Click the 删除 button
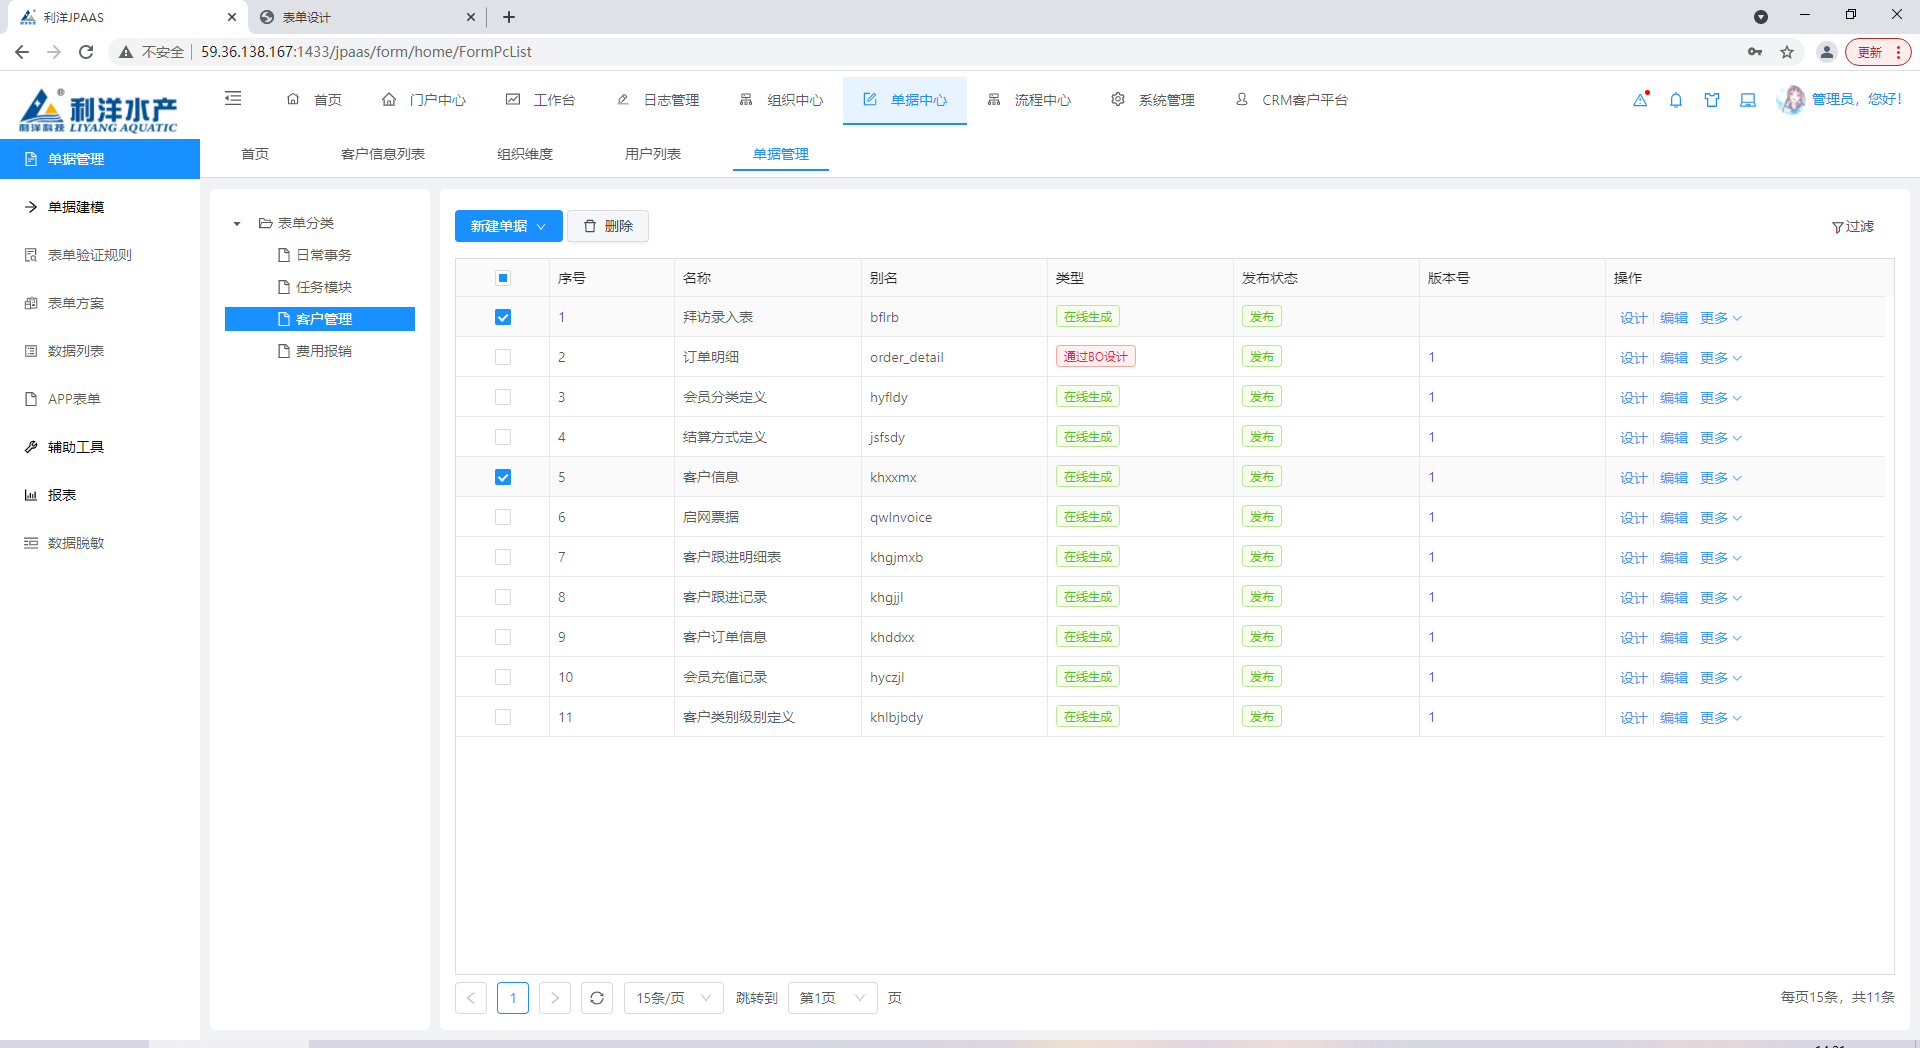The width and height of the screenshot is (1920, 1048). tap(608, 226)
